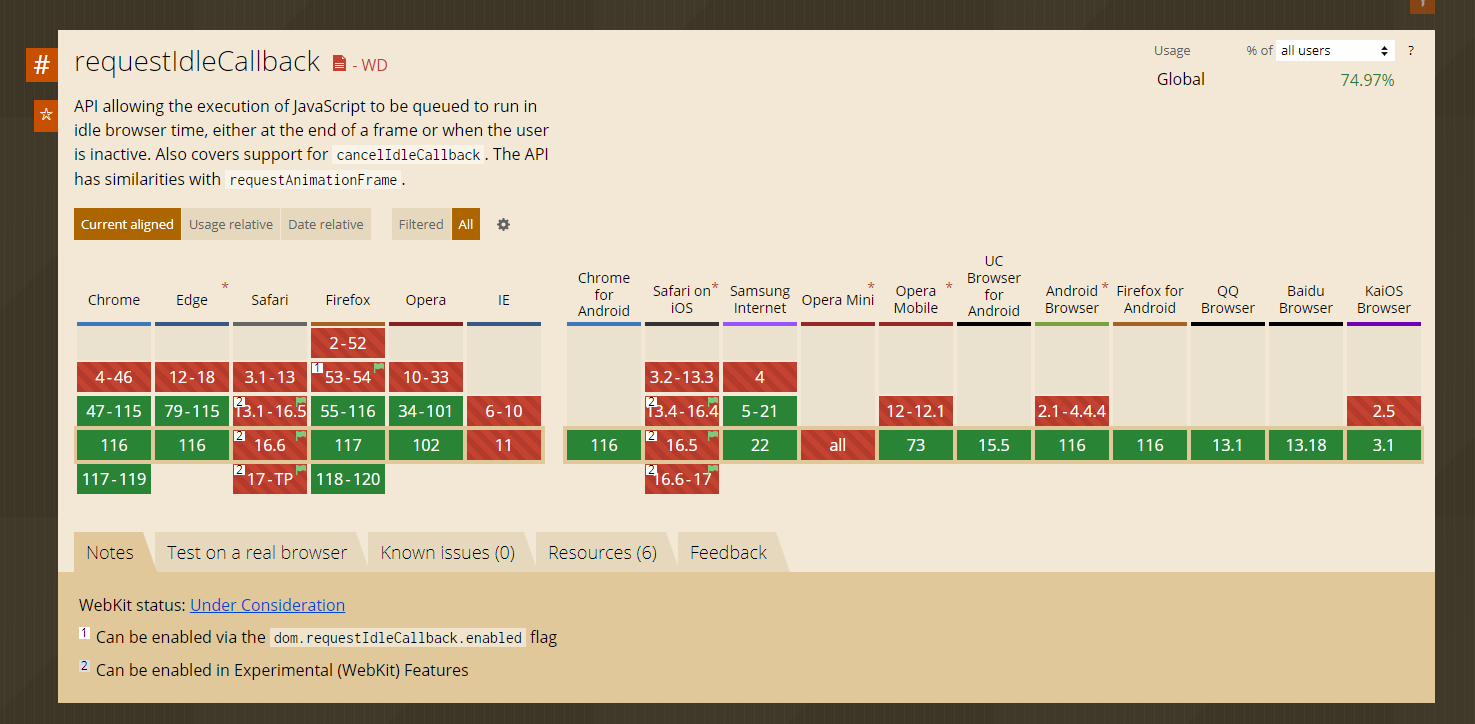
Task: Toggle the Filtered browser view
Action: click(x=421, y=224)
